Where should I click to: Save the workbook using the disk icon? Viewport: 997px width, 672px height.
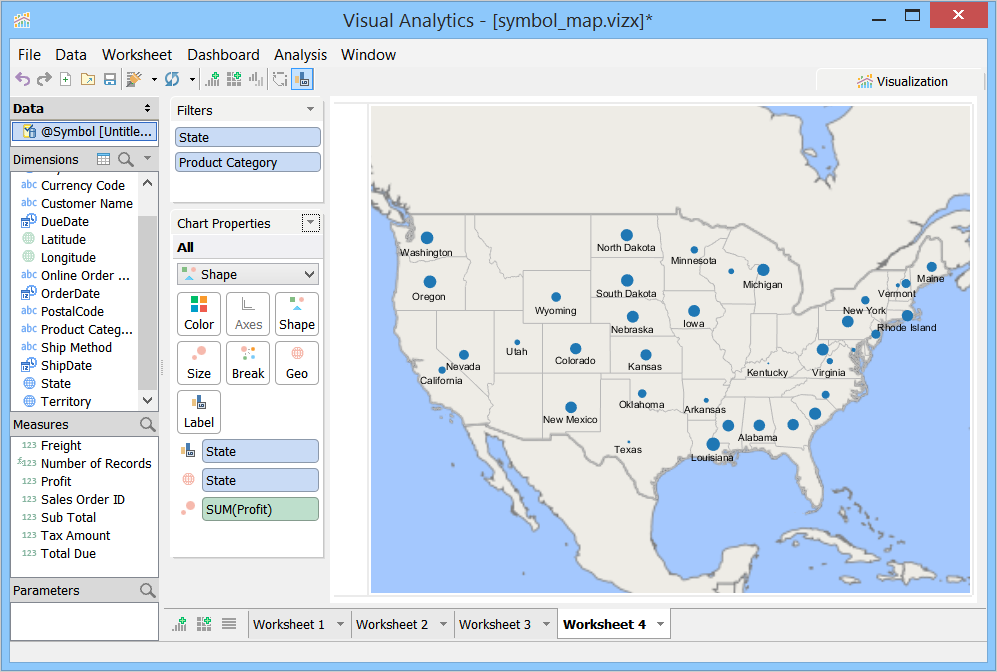click(x=110, y=79)
